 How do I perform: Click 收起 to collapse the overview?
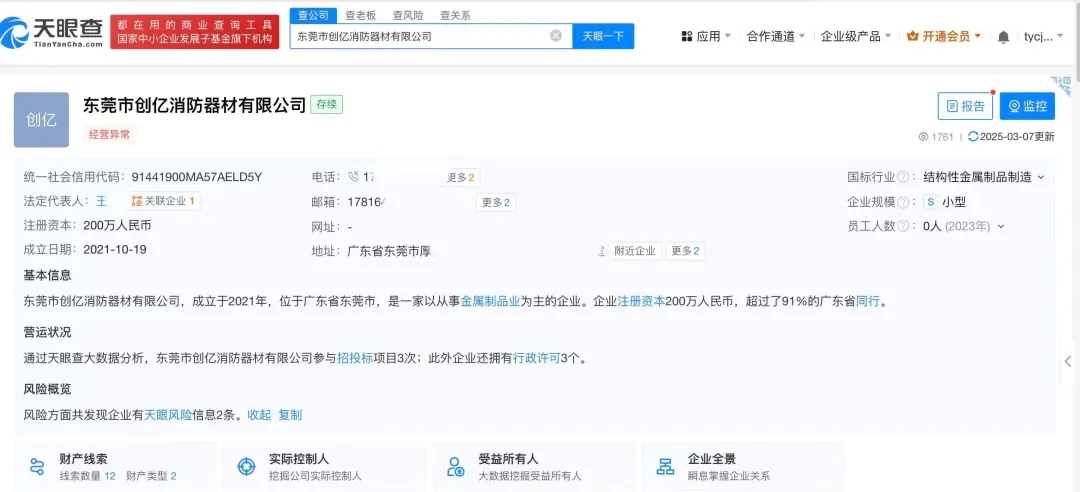(260, 415)
